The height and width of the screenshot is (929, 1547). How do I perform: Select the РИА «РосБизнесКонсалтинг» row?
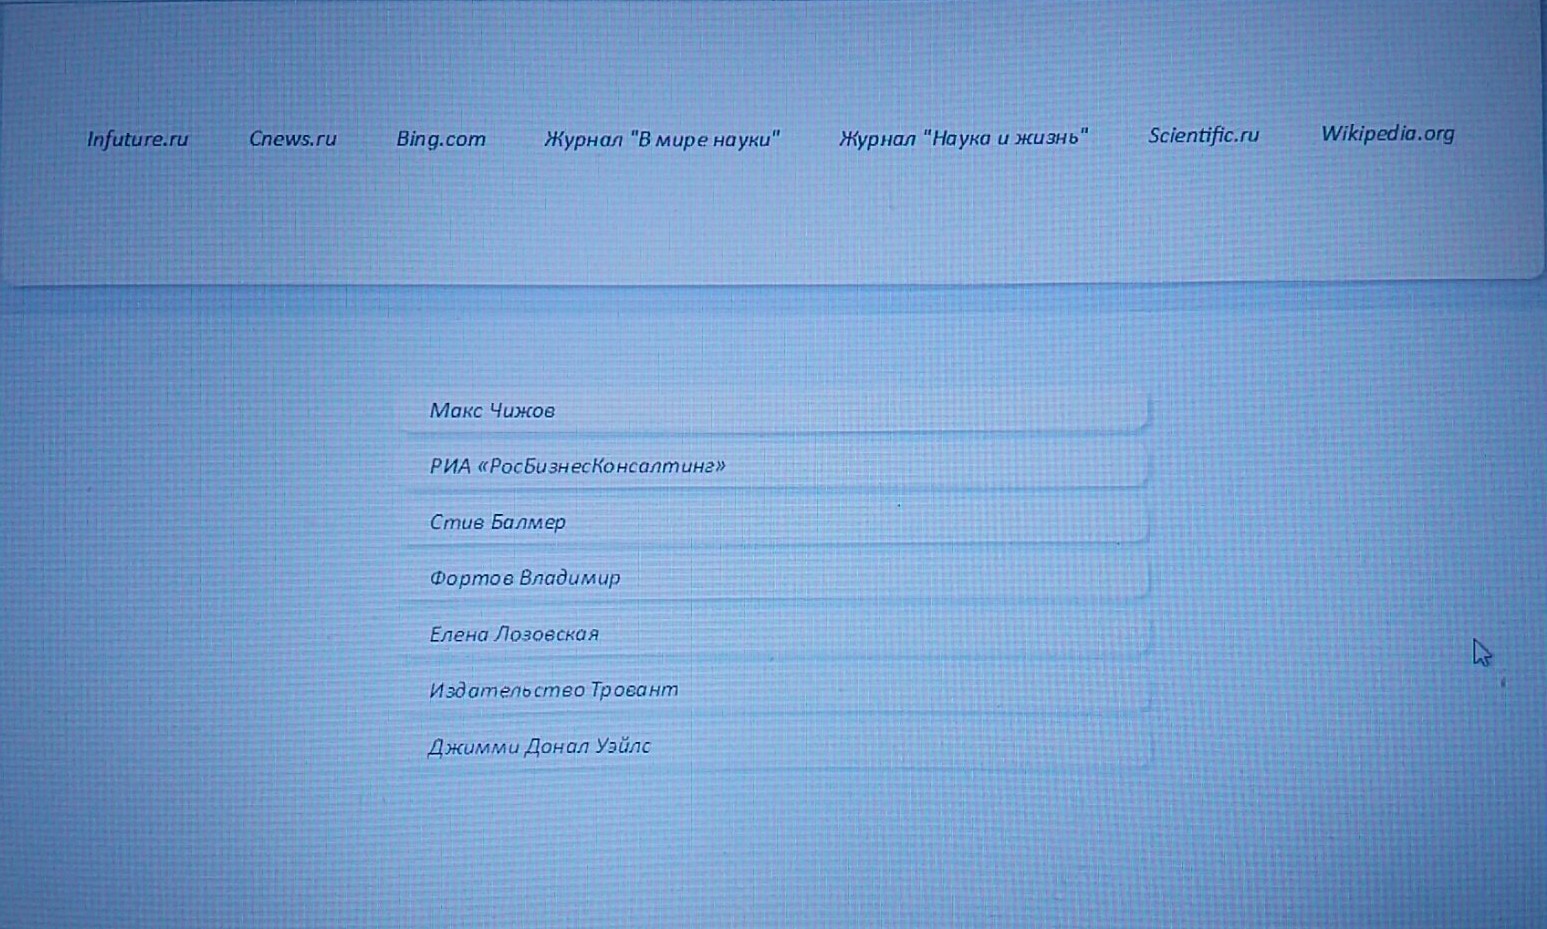(x=776, y=466)
